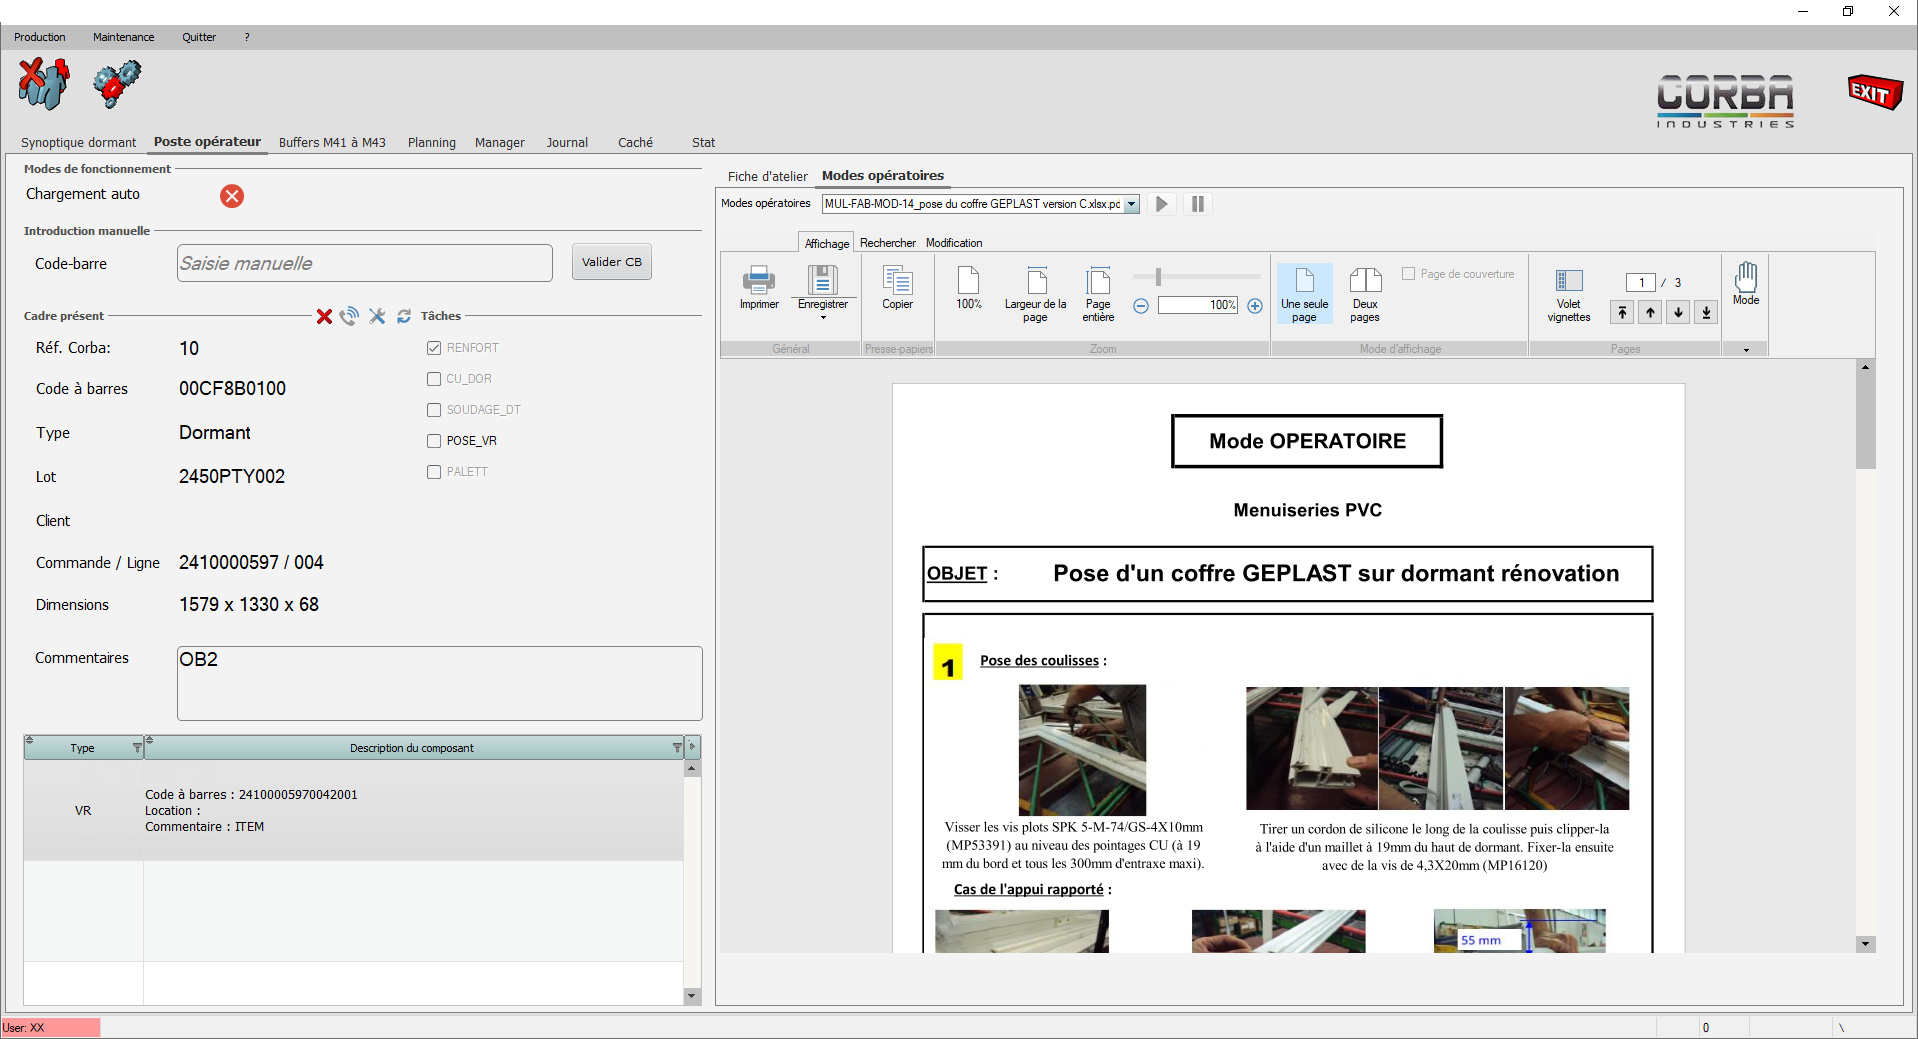Switch to the Planning tab
Viewport: 1918px width, 1039px height.
431,143
